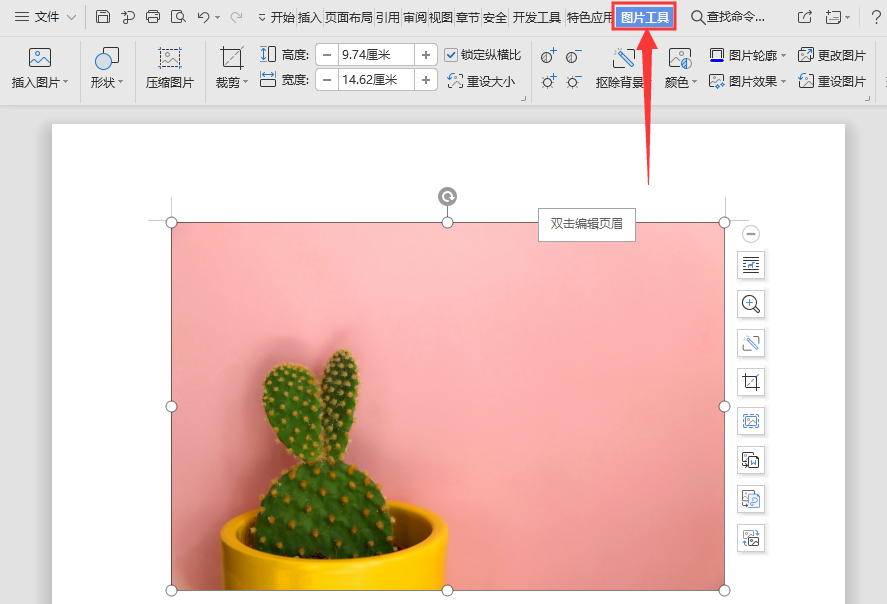The width and height of the screenshot is (887, 604).
Task: Switch to the 审阅 tab
Action: click(415, 18)
